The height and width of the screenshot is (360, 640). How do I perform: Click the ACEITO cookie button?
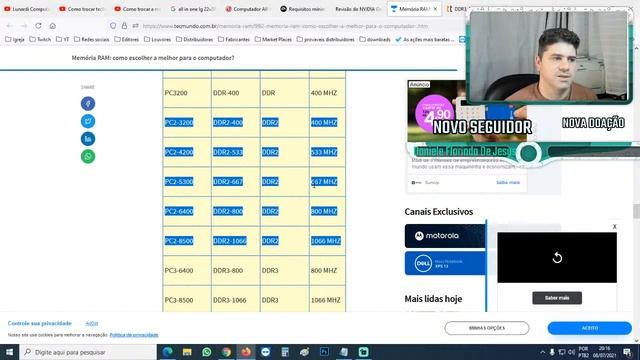pyautogui.click(x=589, y=328)
